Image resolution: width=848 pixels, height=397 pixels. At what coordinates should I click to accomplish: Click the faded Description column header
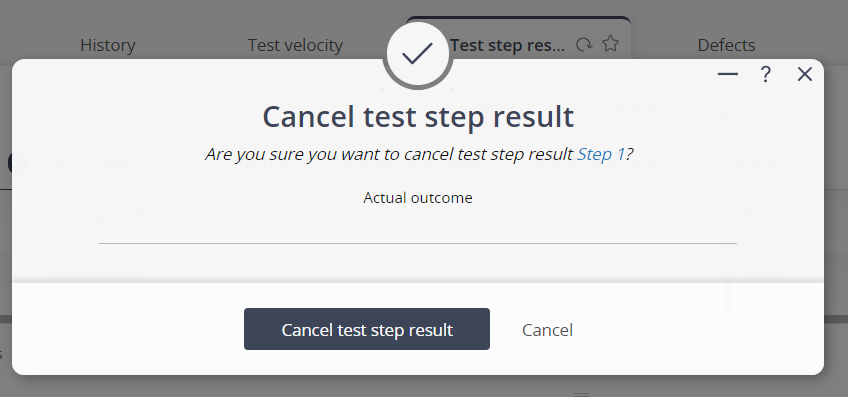coord(89,164)
